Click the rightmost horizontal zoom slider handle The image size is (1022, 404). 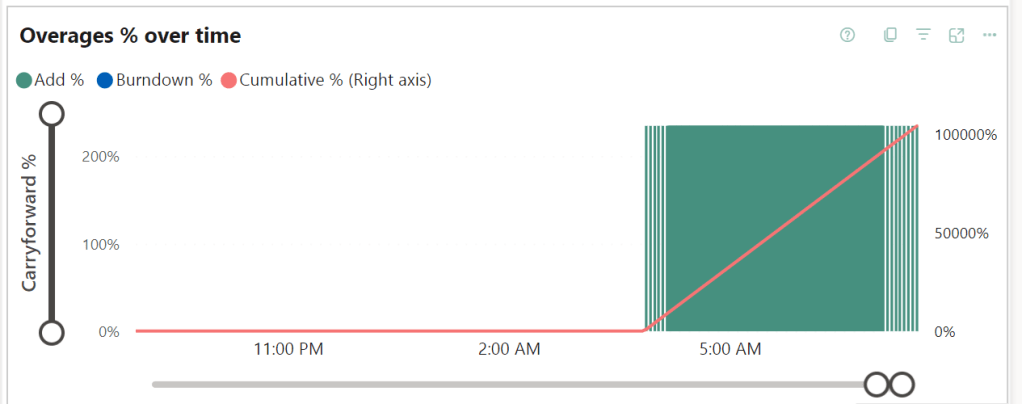point(902,384)
